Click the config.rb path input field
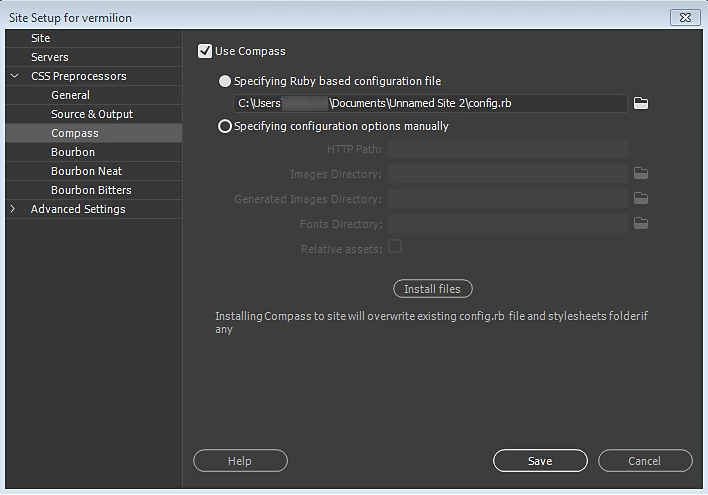The width and height of the screenshot is (708, 495). (430, 103)
